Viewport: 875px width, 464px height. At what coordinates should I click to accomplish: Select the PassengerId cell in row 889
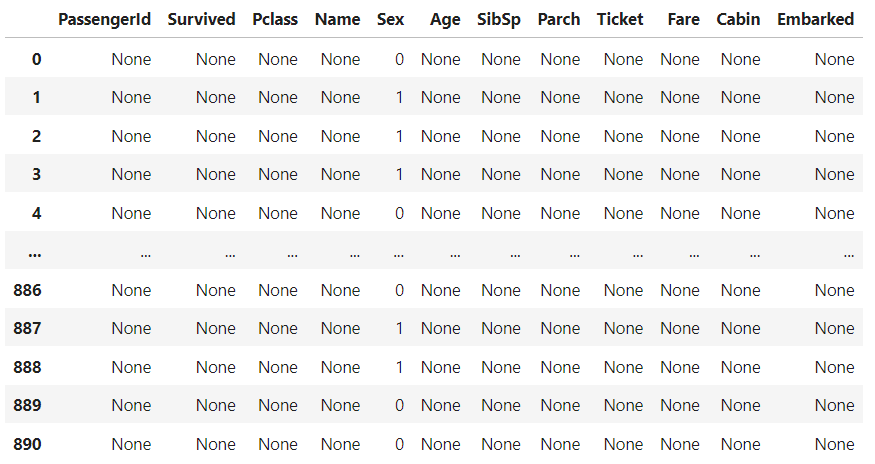(x=131, y=406)
